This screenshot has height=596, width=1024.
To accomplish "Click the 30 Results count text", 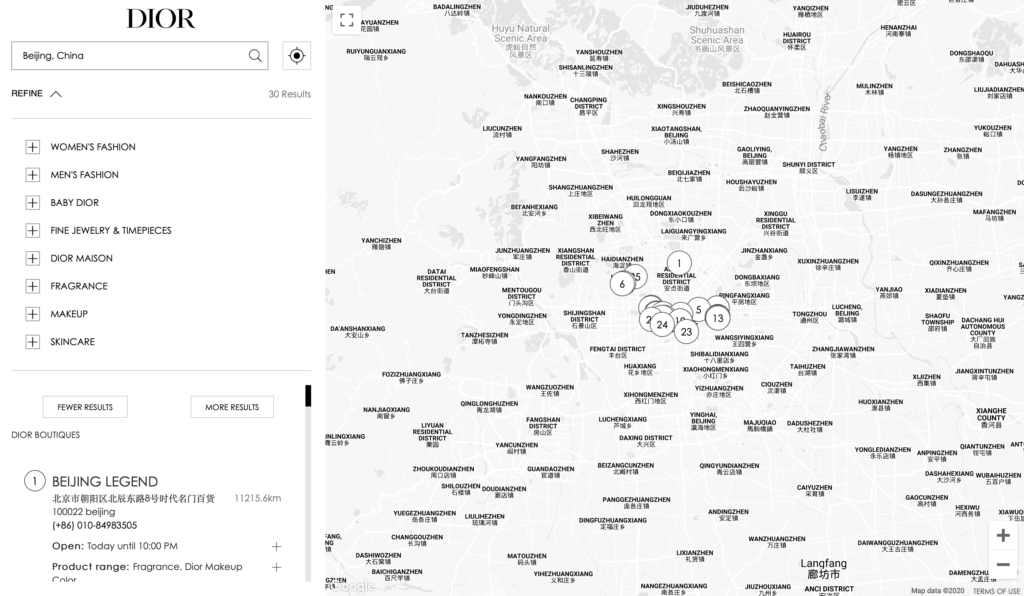I will coord(289,94).
